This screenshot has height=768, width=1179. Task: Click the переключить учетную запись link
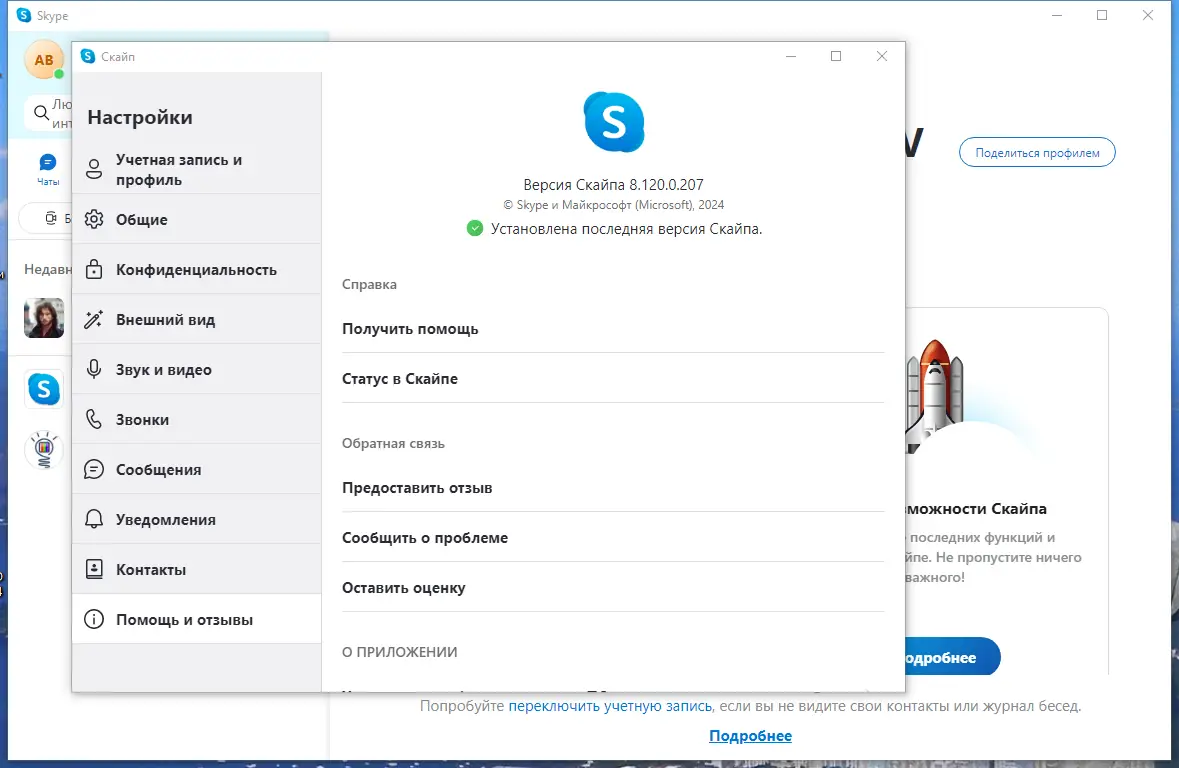point(610,706)
